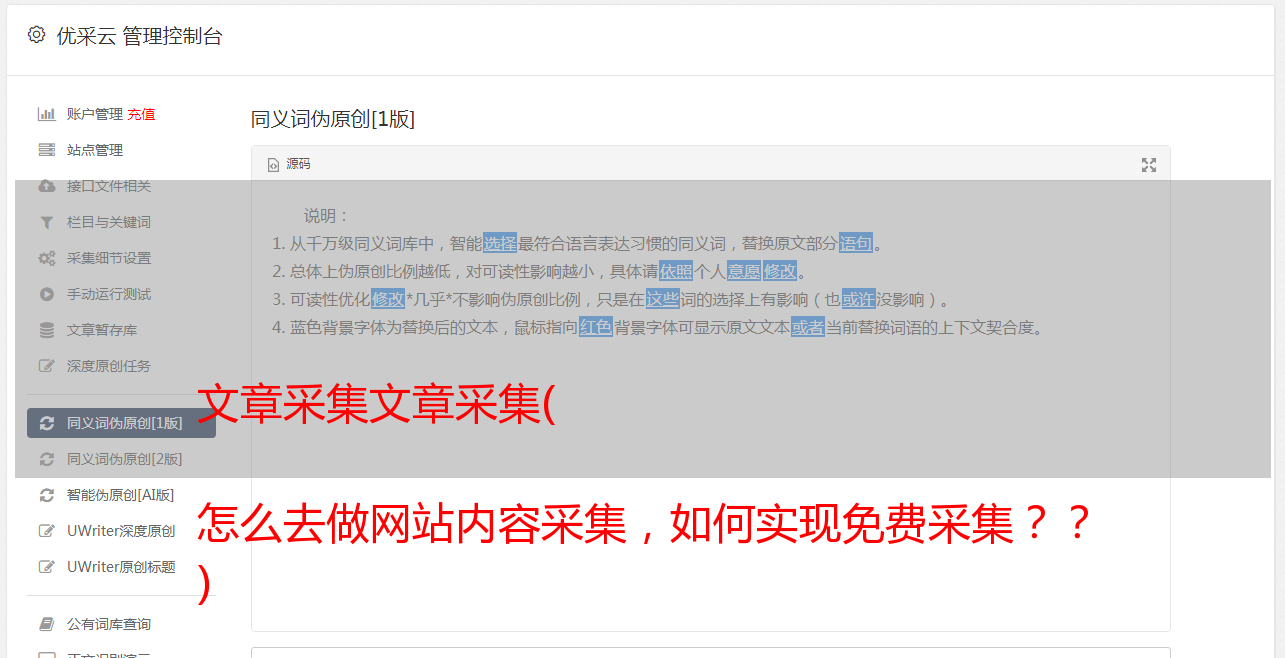Viewport: 1285px width, 658px height.
Task: Click the fullscreen expand icon in editor toolbar
Action: pyautogui.click(x=1149, y=165)
